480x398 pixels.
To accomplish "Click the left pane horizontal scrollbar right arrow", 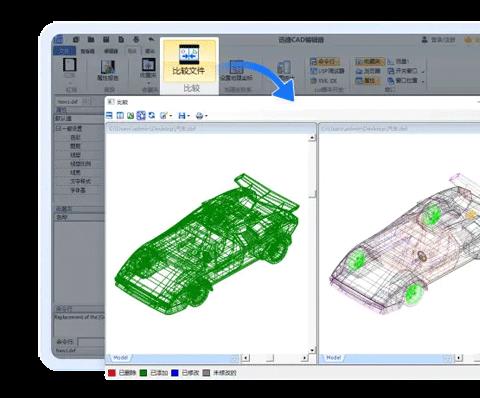I will (304, 358).
